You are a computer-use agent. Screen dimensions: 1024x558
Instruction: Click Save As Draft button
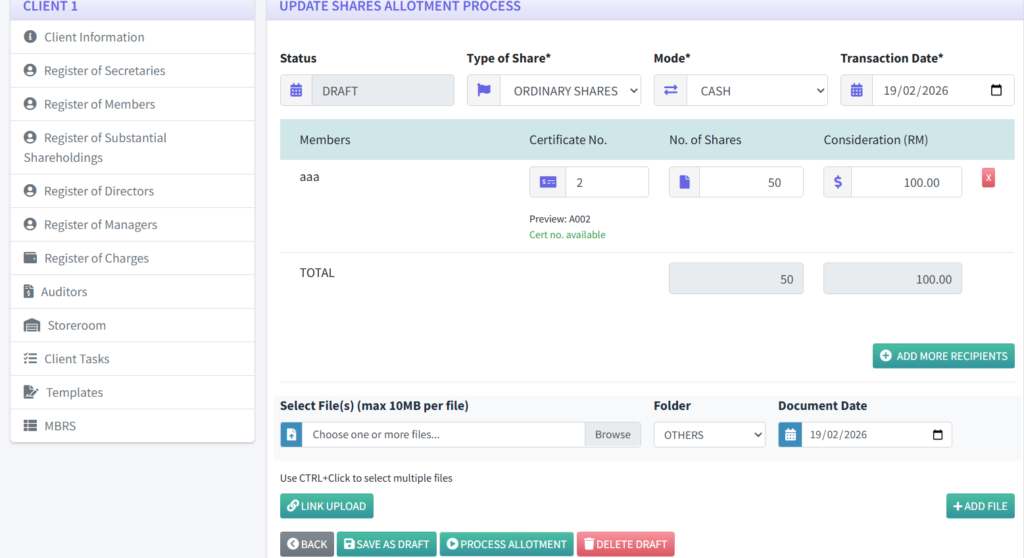pos(386,544)
